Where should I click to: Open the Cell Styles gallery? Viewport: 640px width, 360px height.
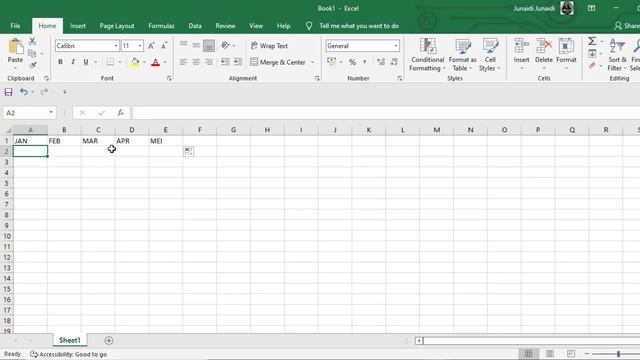pos(490,55)
